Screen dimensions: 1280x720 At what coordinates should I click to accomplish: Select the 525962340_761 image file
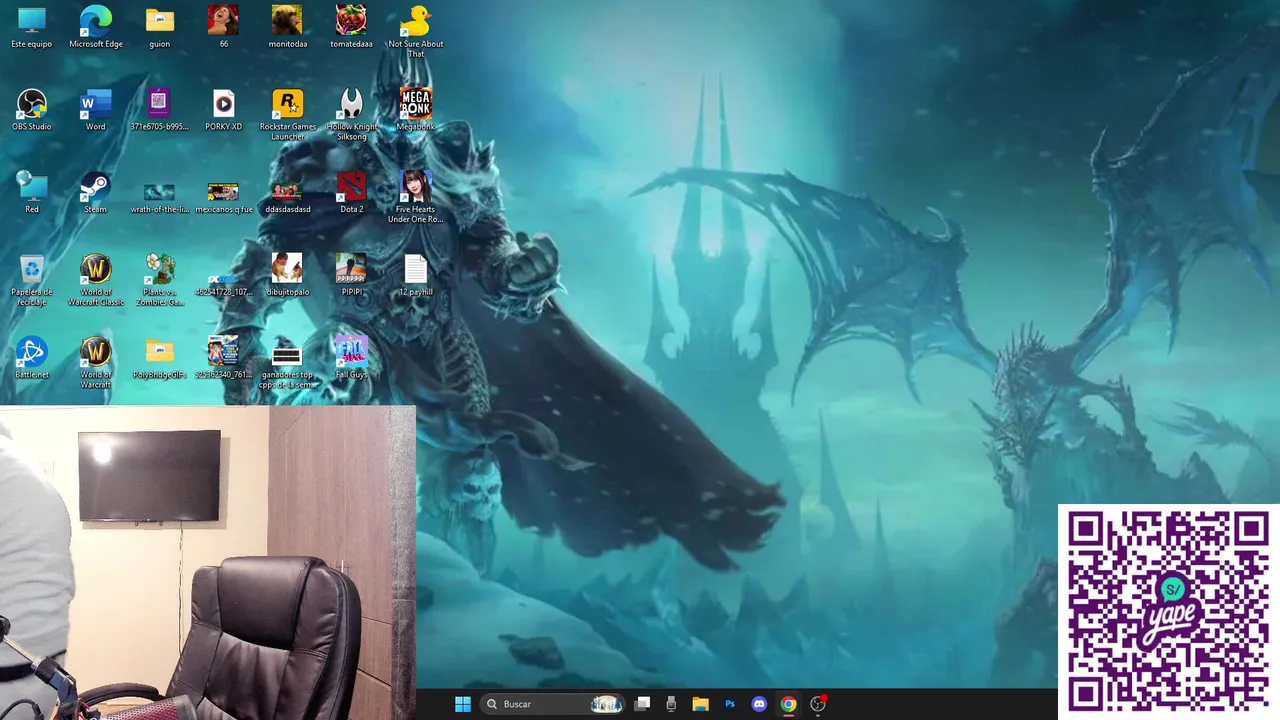pyautogui.click(x=223, y=358)
